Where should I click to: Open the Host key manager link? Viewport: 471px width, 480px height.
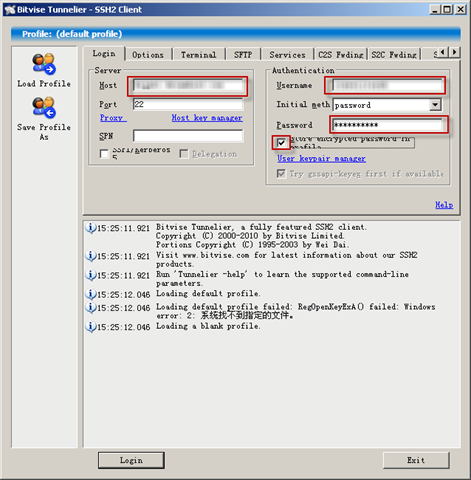(x=207, y=118)
